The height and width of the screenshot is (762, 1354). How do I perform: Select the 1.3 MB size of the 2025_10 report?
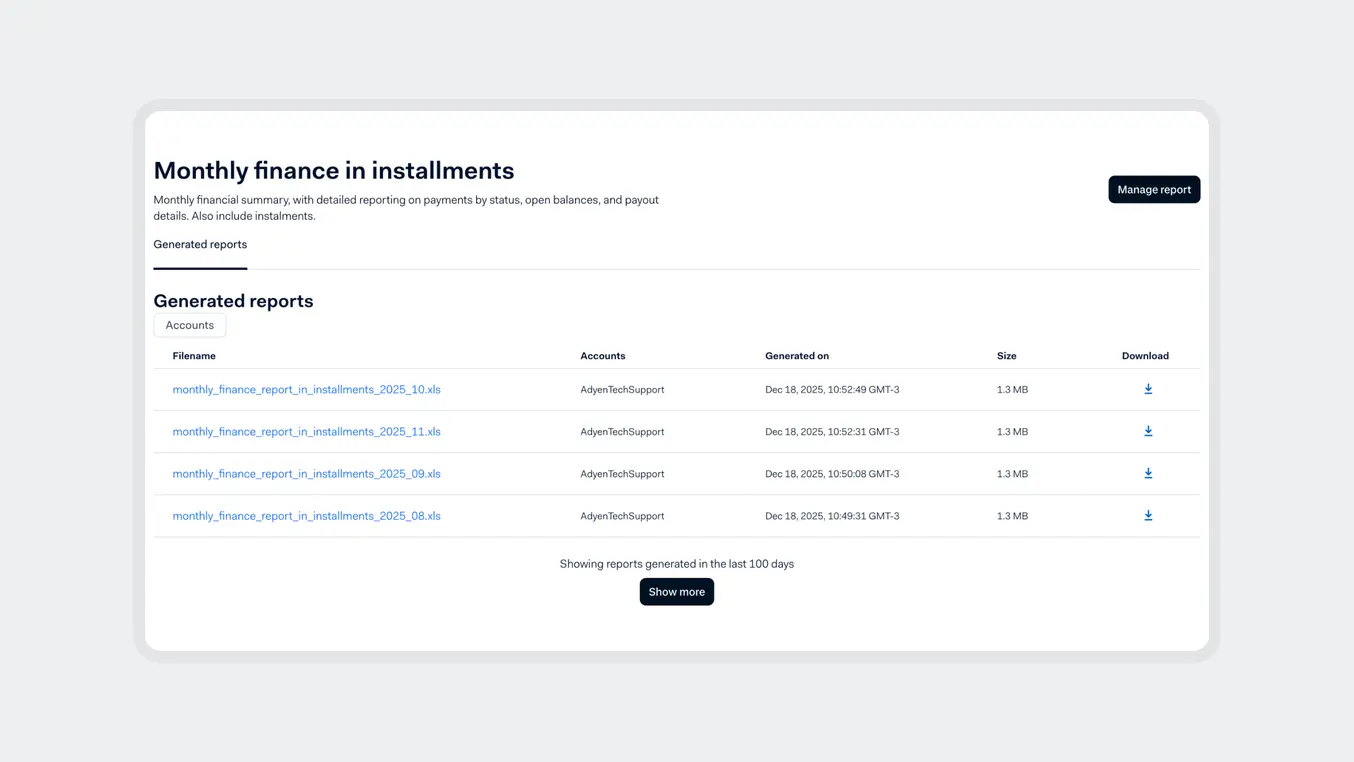point(1012,389)
